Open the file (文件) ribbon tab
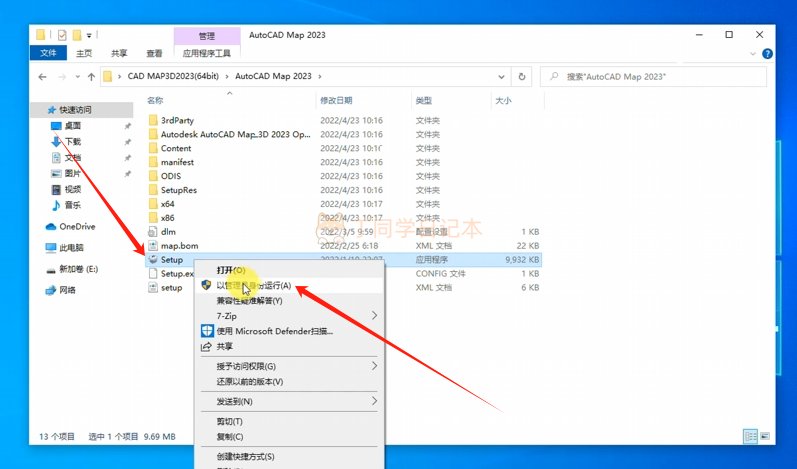797x469 pixels. click(48, 53)
